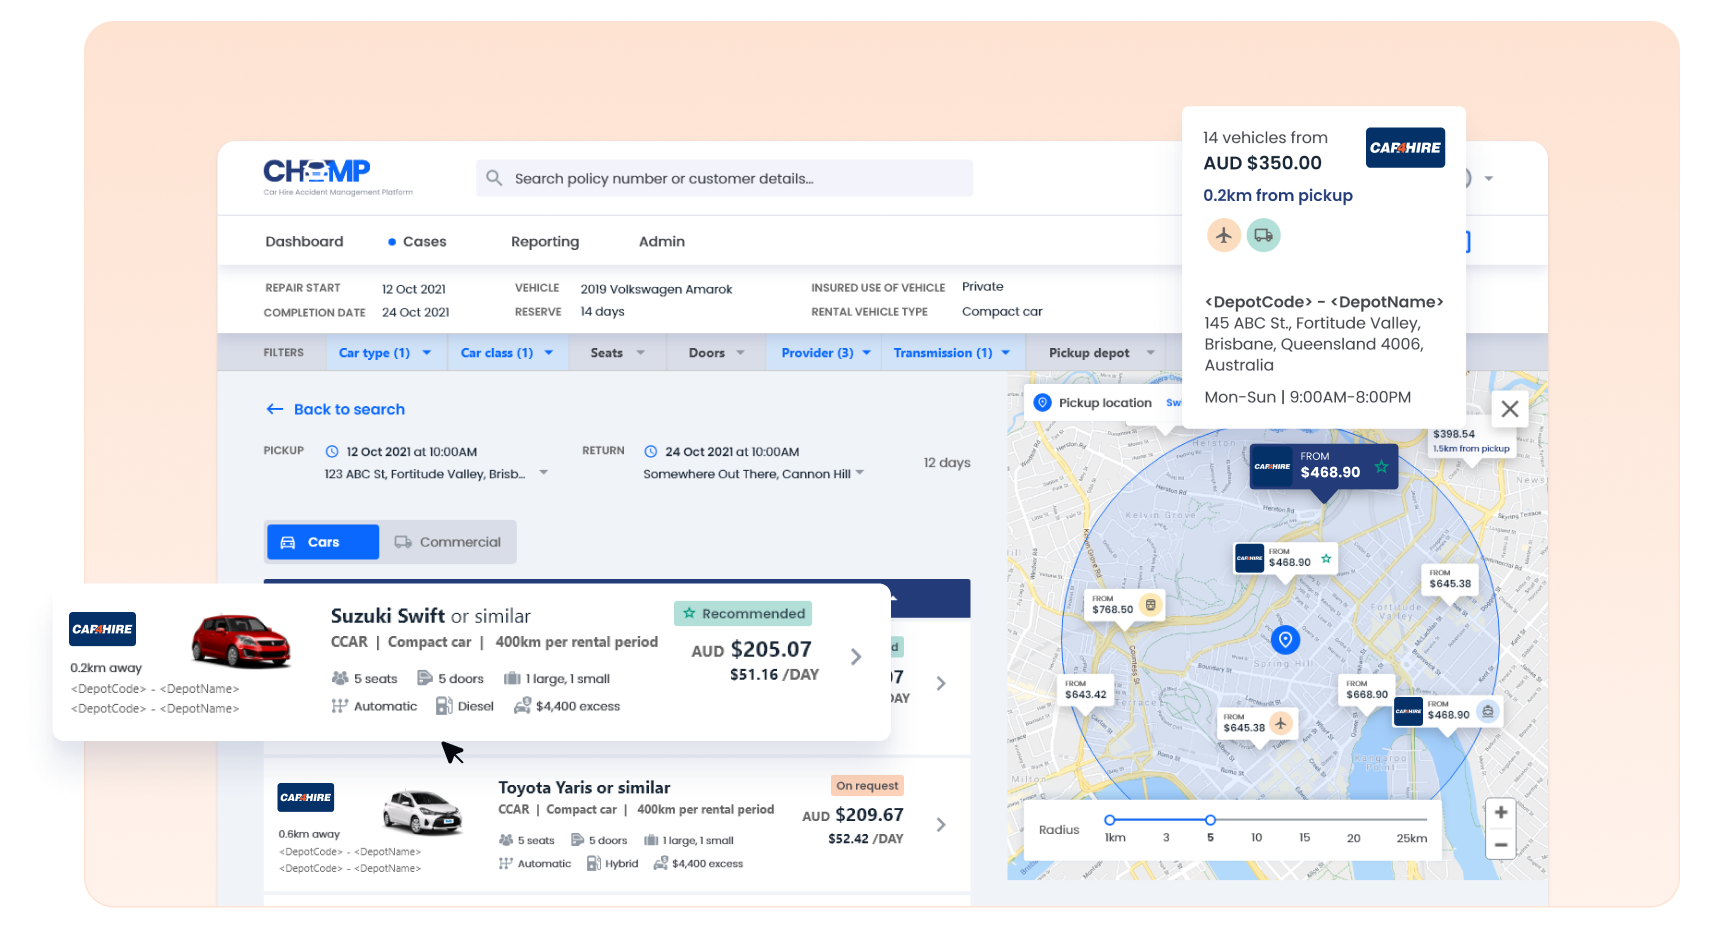Viewport: 1727px width, 942px height.
Task: Select the Cars vehicle toggle
Action: [x=323, y=542]
